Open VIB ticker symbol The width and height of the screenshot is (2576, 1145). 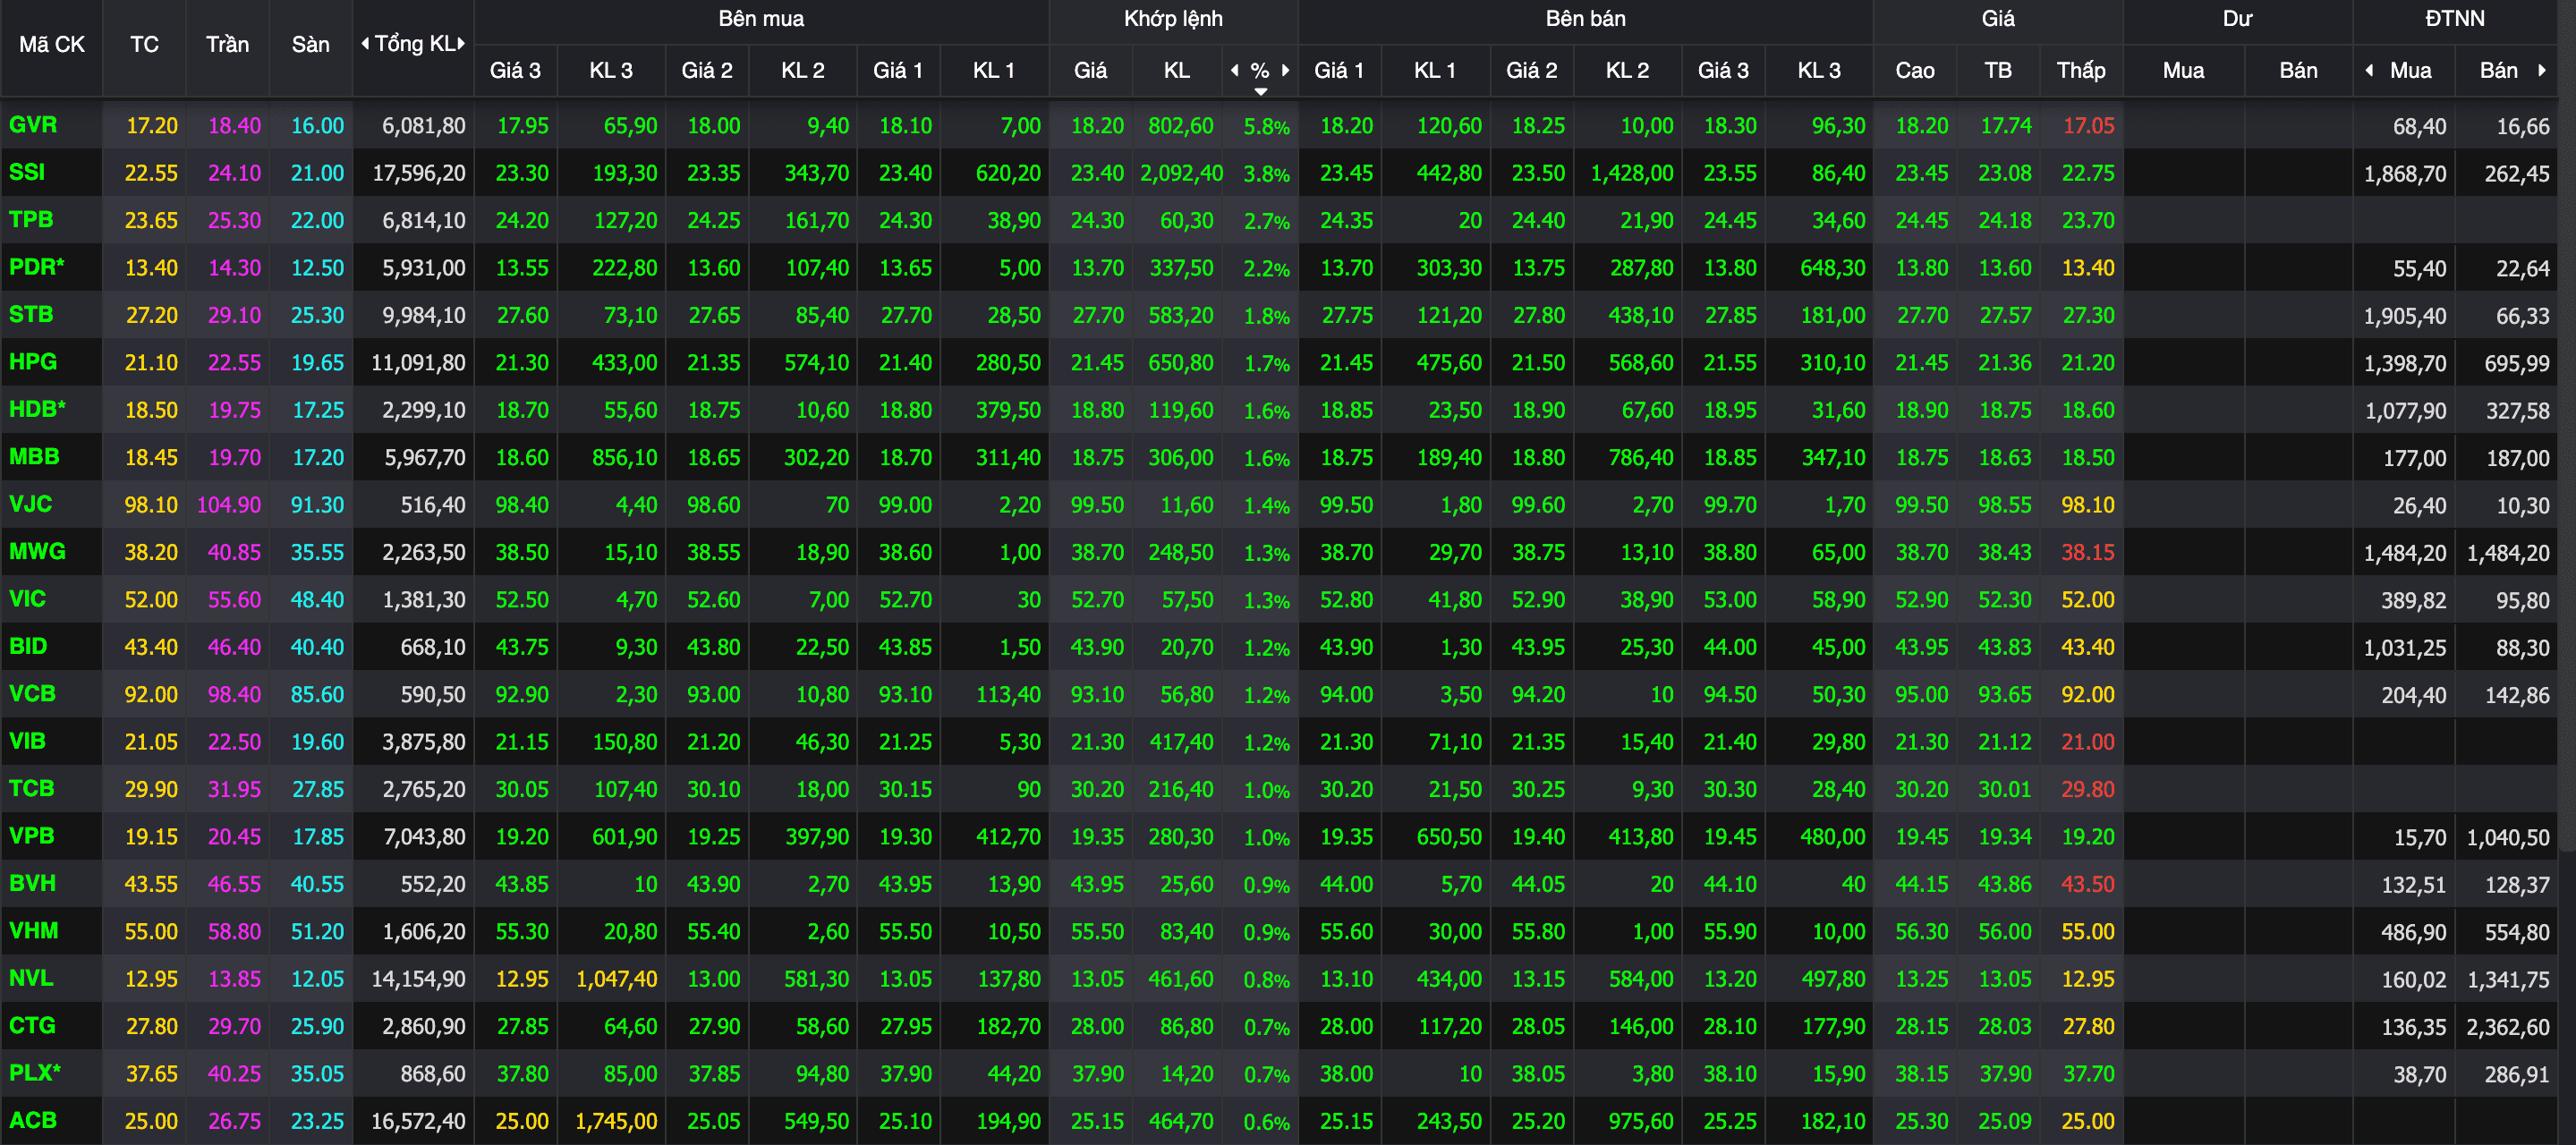(27, 741)
